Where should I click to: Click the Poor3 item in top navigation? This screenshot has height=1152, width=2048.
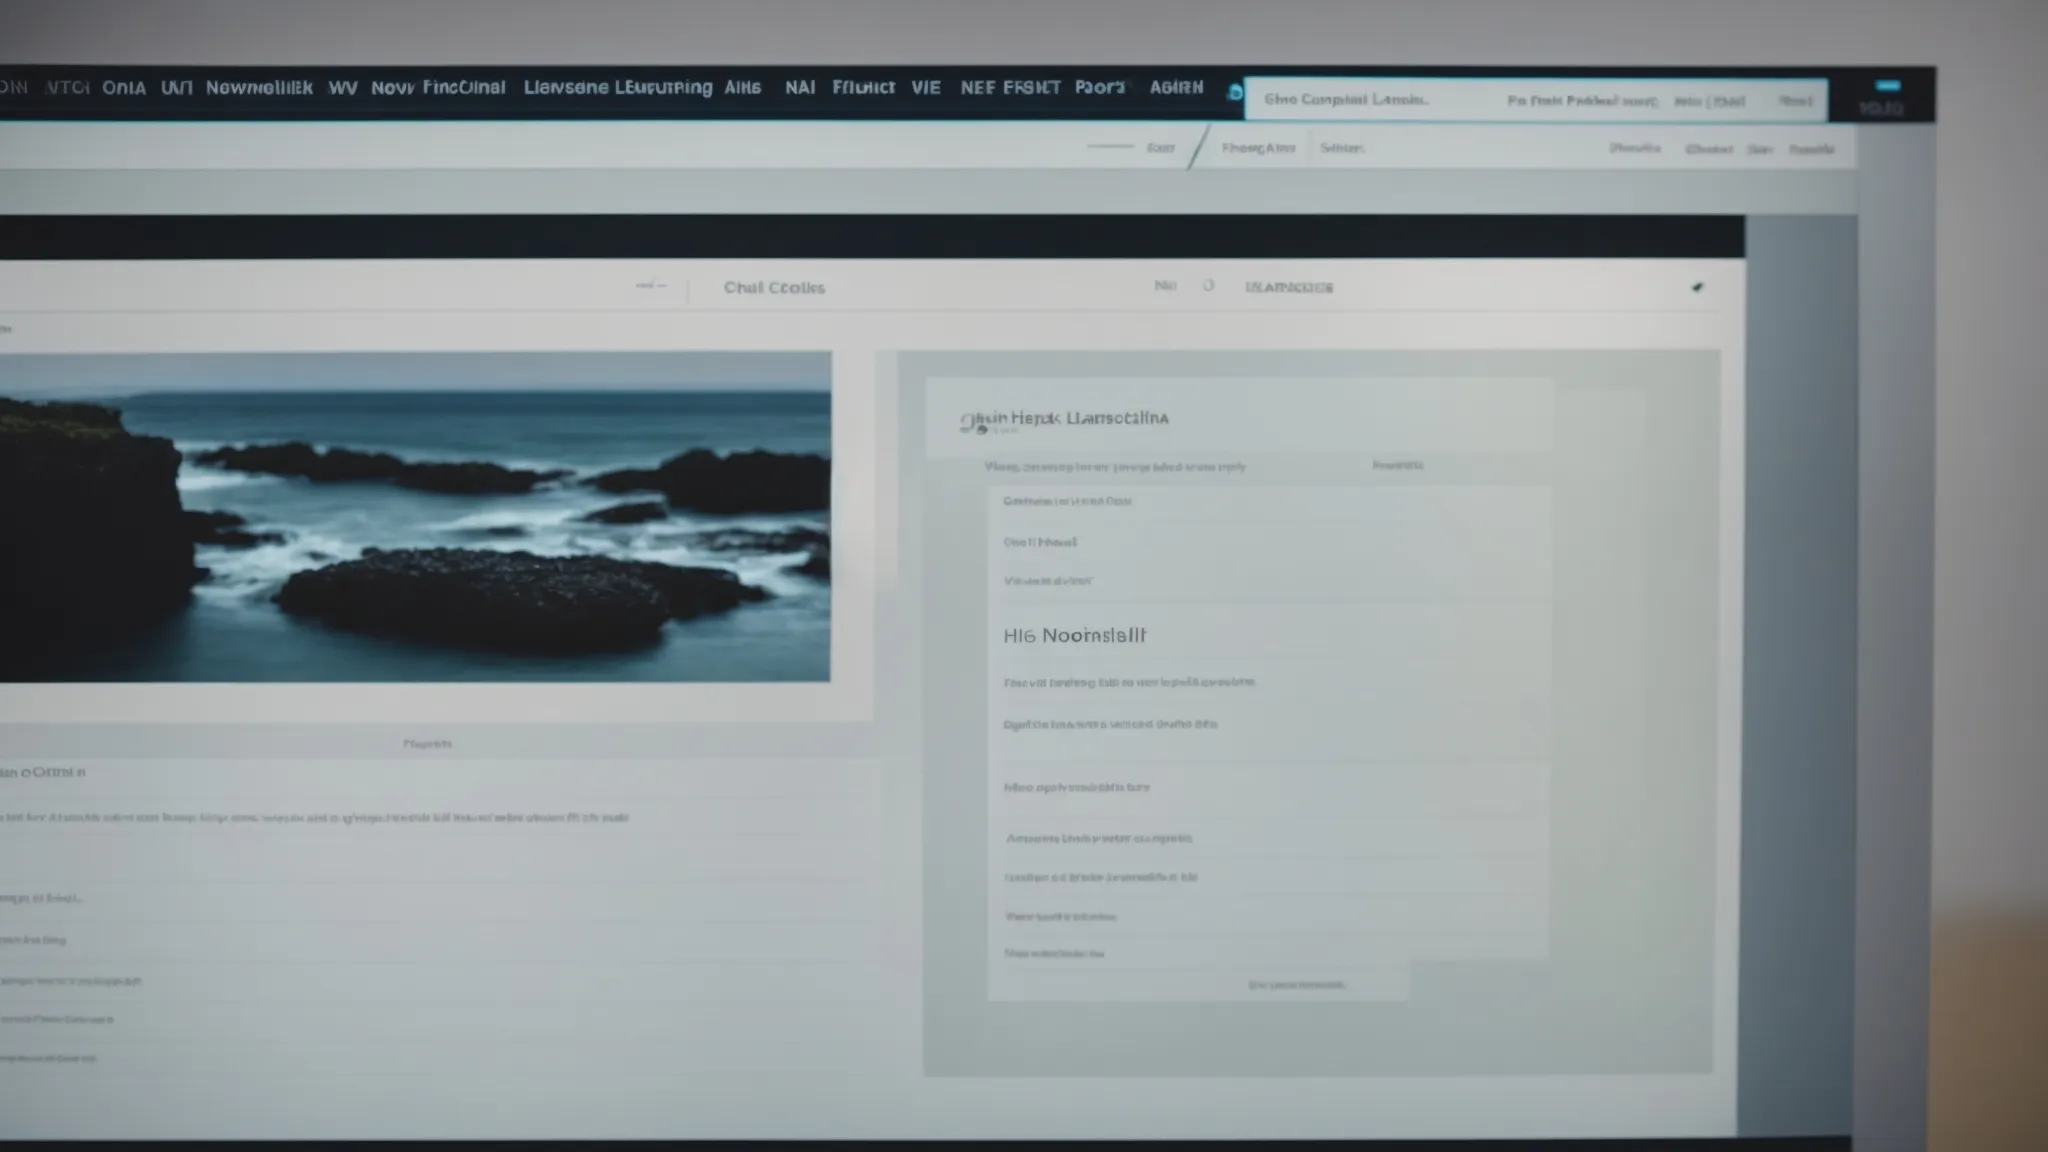(x=1100, y=87)
